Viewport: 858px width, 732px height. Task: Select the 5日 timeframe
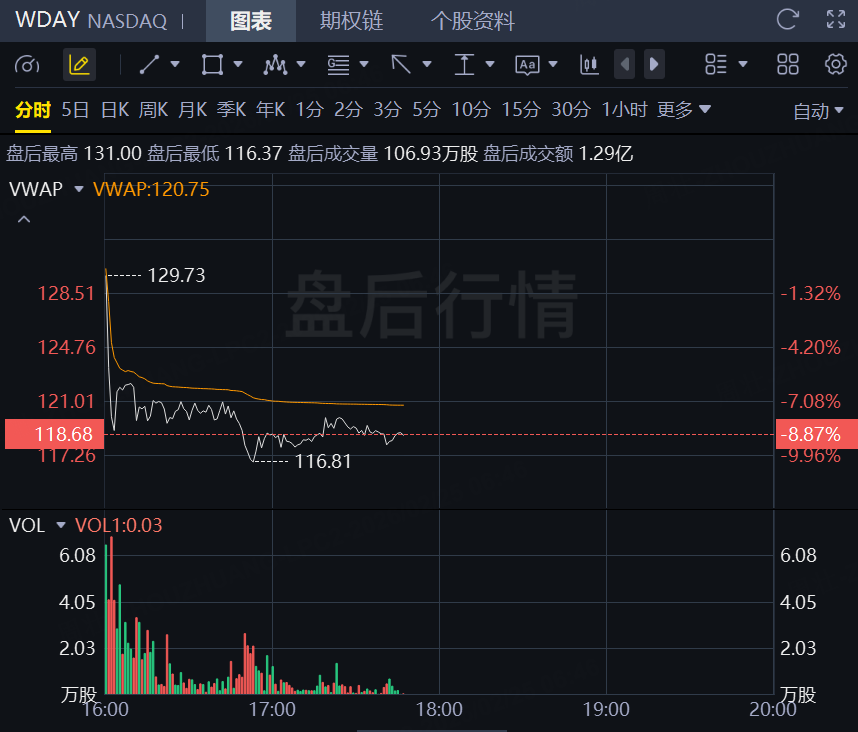(75, 110)
